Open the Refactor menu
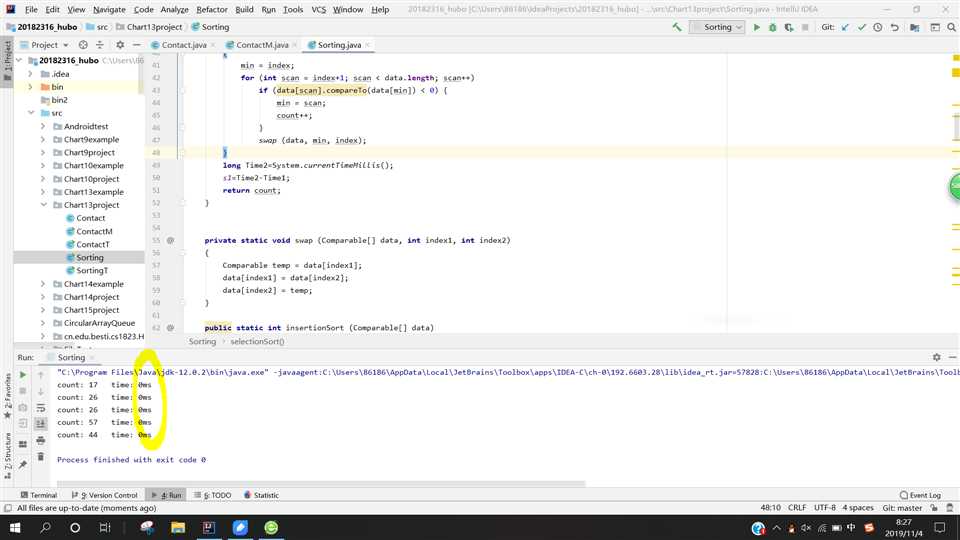The width and height of the screenshot is (960, 540). 212,10
